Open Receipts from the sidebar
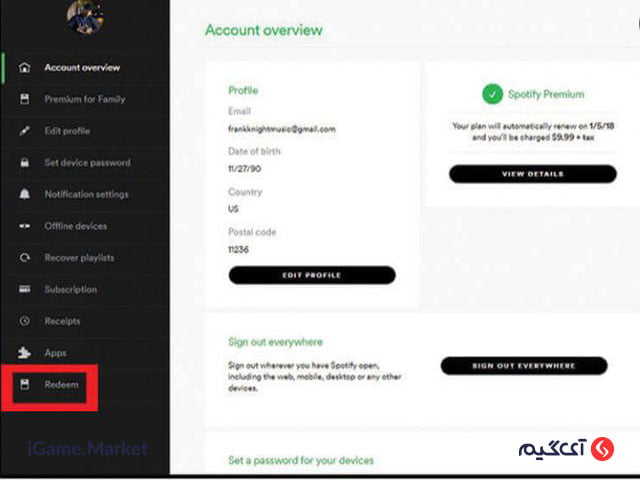The height and width of the screenshot is (480, 640). [x=62, y=321]
